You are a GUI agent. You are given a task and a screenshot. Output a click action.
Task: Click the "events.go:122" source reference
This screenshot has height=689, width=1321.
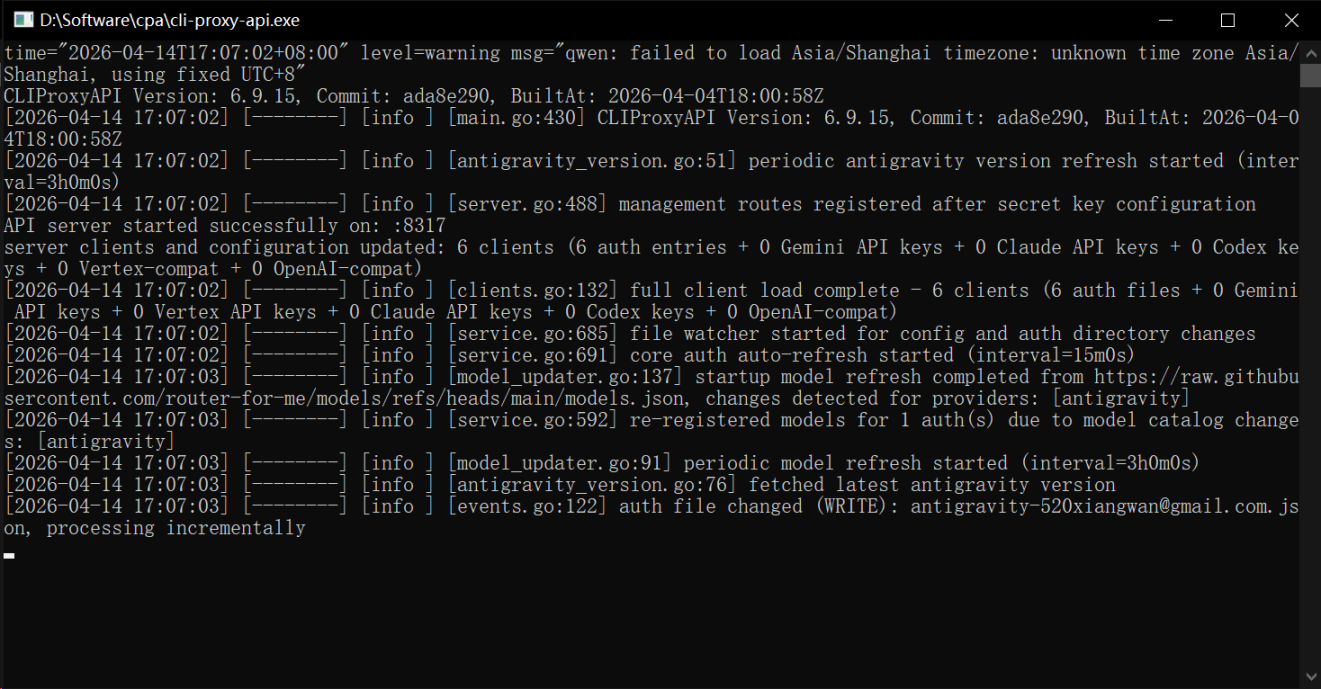(527, 507)
